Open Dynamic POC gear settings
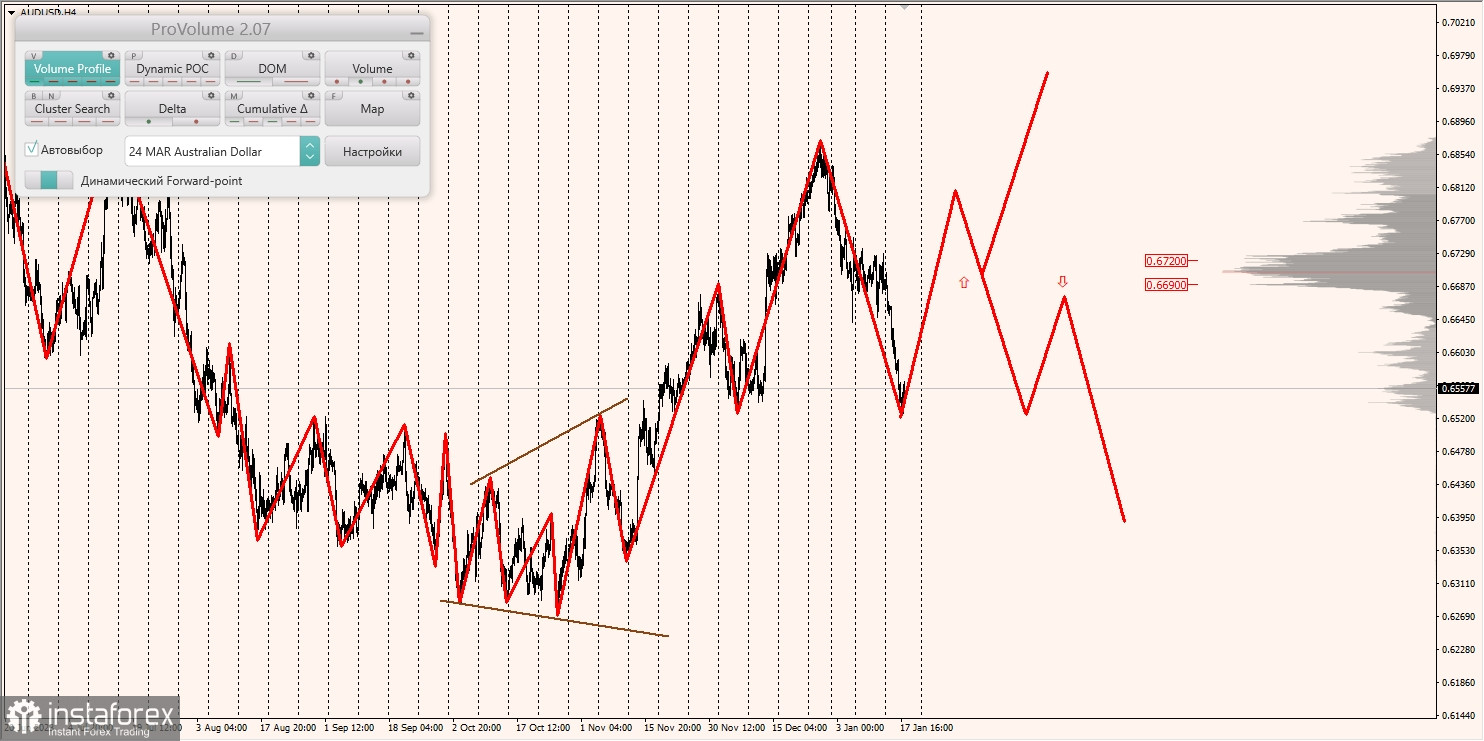This screenshot has width=1484, height=741. [211, 56]
